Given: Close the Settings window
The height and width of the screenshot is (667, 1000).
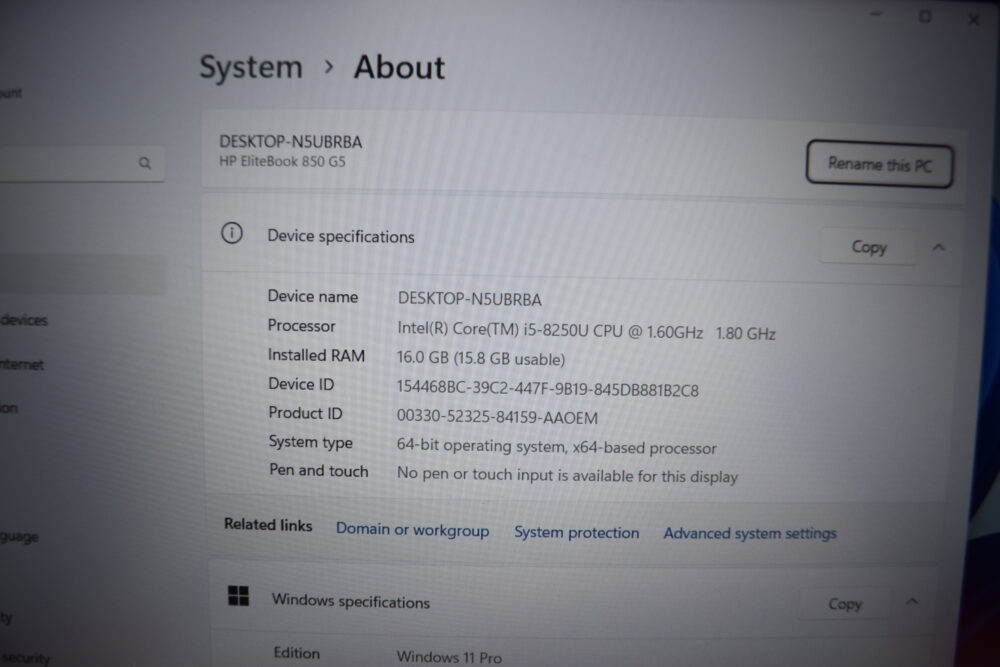Looking at the screenshot, I should click(973, 20).
